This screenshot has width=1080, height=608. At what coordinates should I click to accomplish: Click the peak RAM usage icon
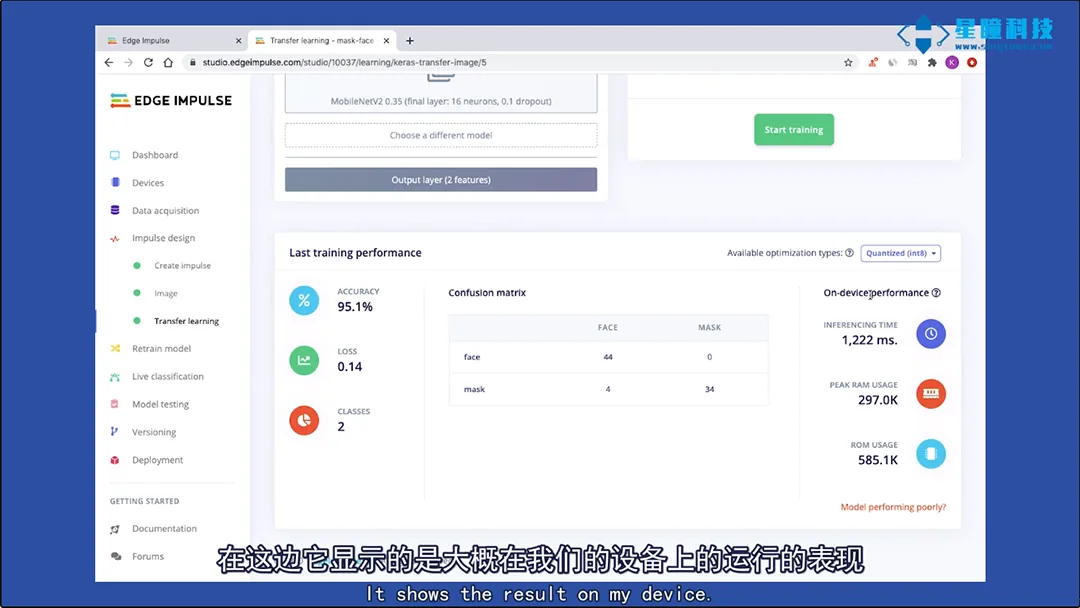click(931, 394)
